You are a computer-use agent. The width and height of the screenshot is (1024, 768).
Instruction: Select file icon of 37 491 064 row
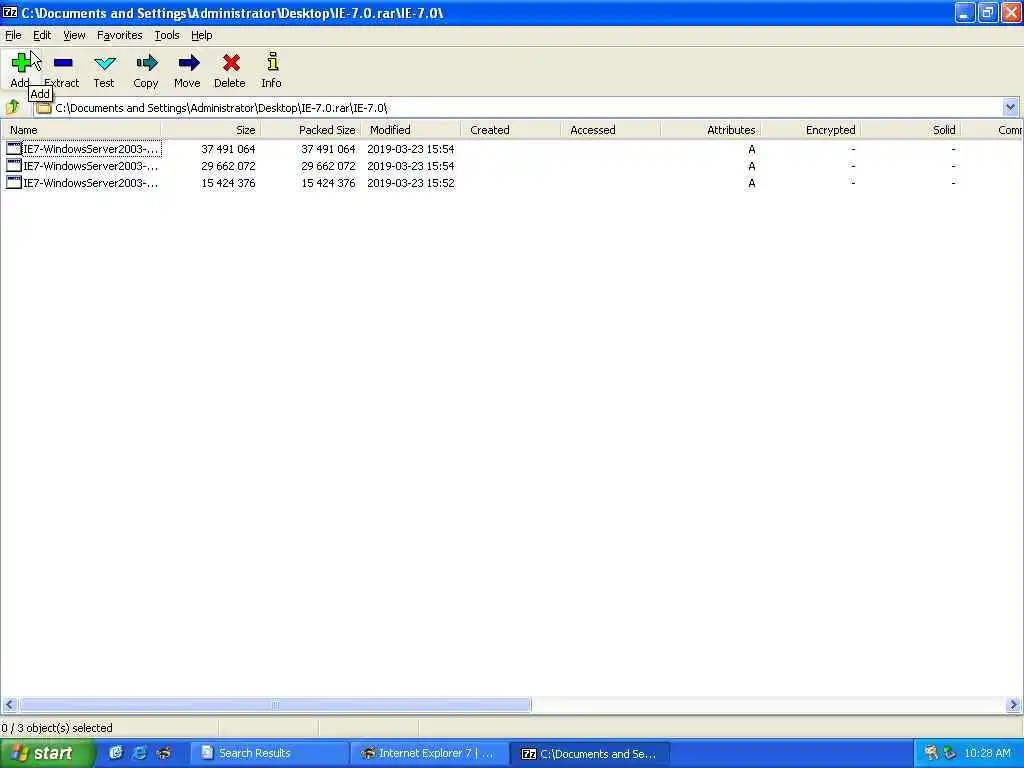[x=14, y=149]
